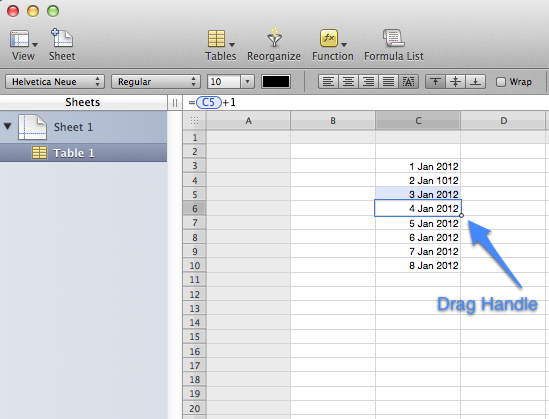This screenshot has width=549, height=419.
Task: Align text left
Action: (x=328, y=82)
